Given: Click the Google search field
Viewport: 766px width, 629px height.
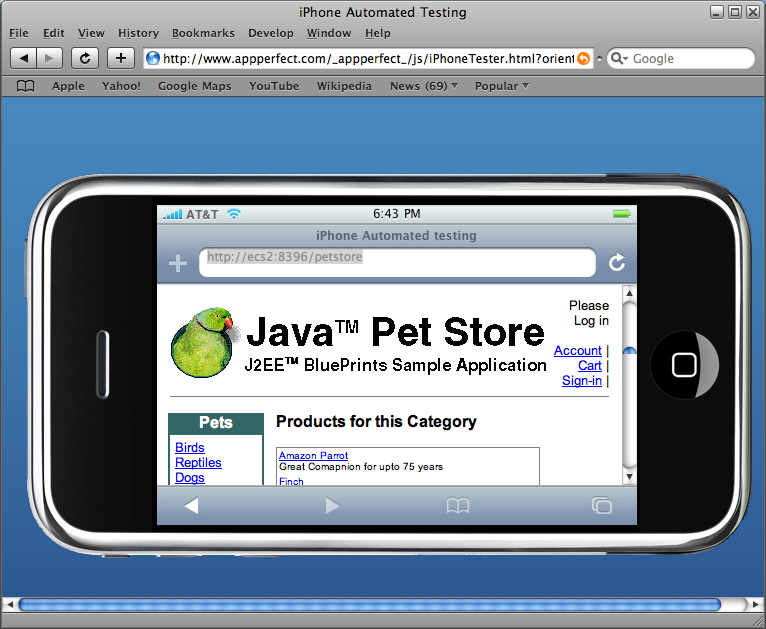Looking at the screenshot, I should [681, 59].
